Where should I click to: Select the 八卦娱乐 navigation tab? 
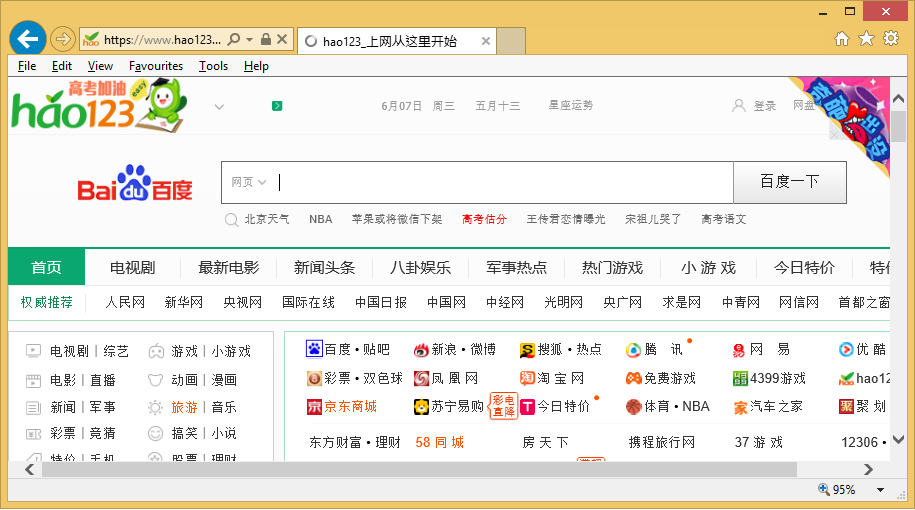[421, 267]
